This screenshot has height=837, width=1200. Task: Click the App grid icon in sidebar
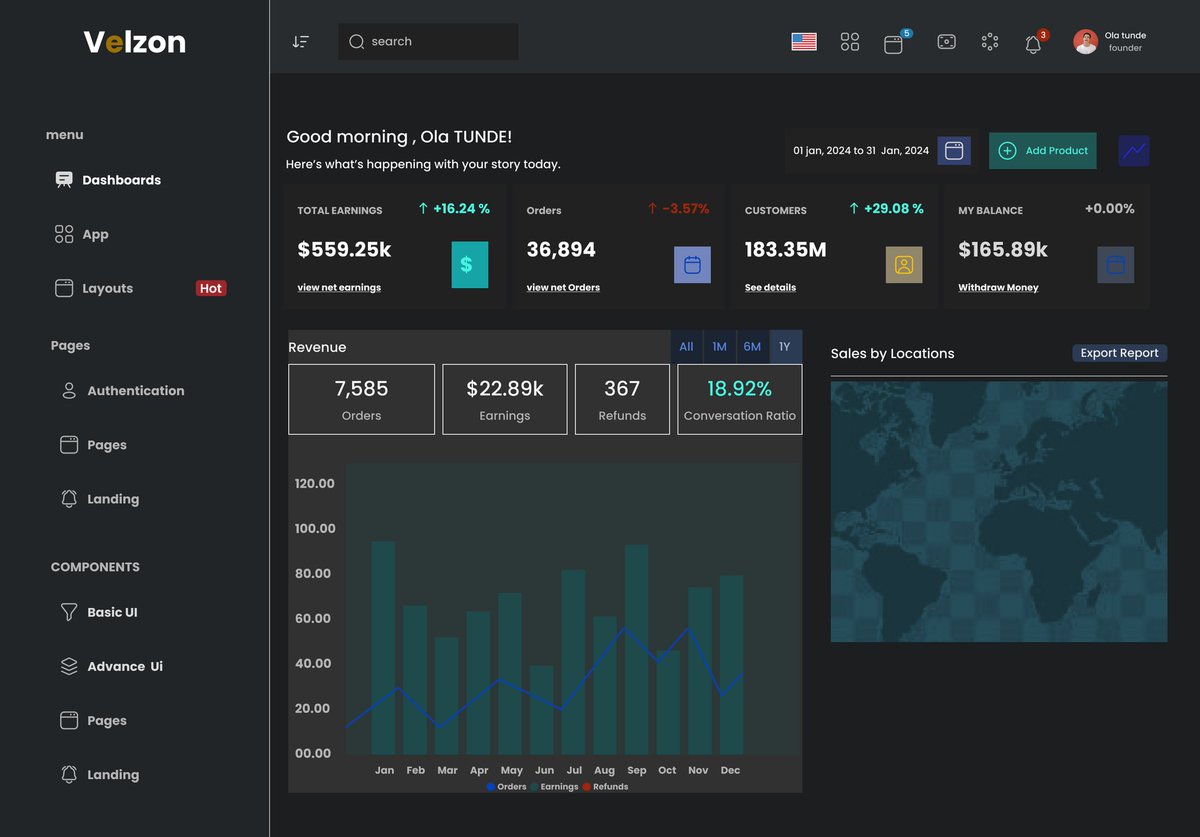[64, 234]
